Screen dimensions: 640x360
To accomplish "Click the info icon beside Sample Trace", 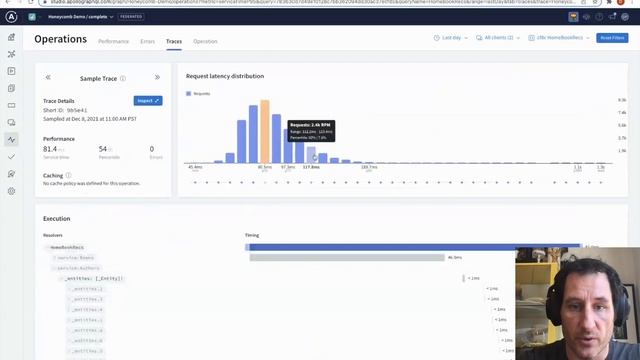I will [x=123, y=78].
